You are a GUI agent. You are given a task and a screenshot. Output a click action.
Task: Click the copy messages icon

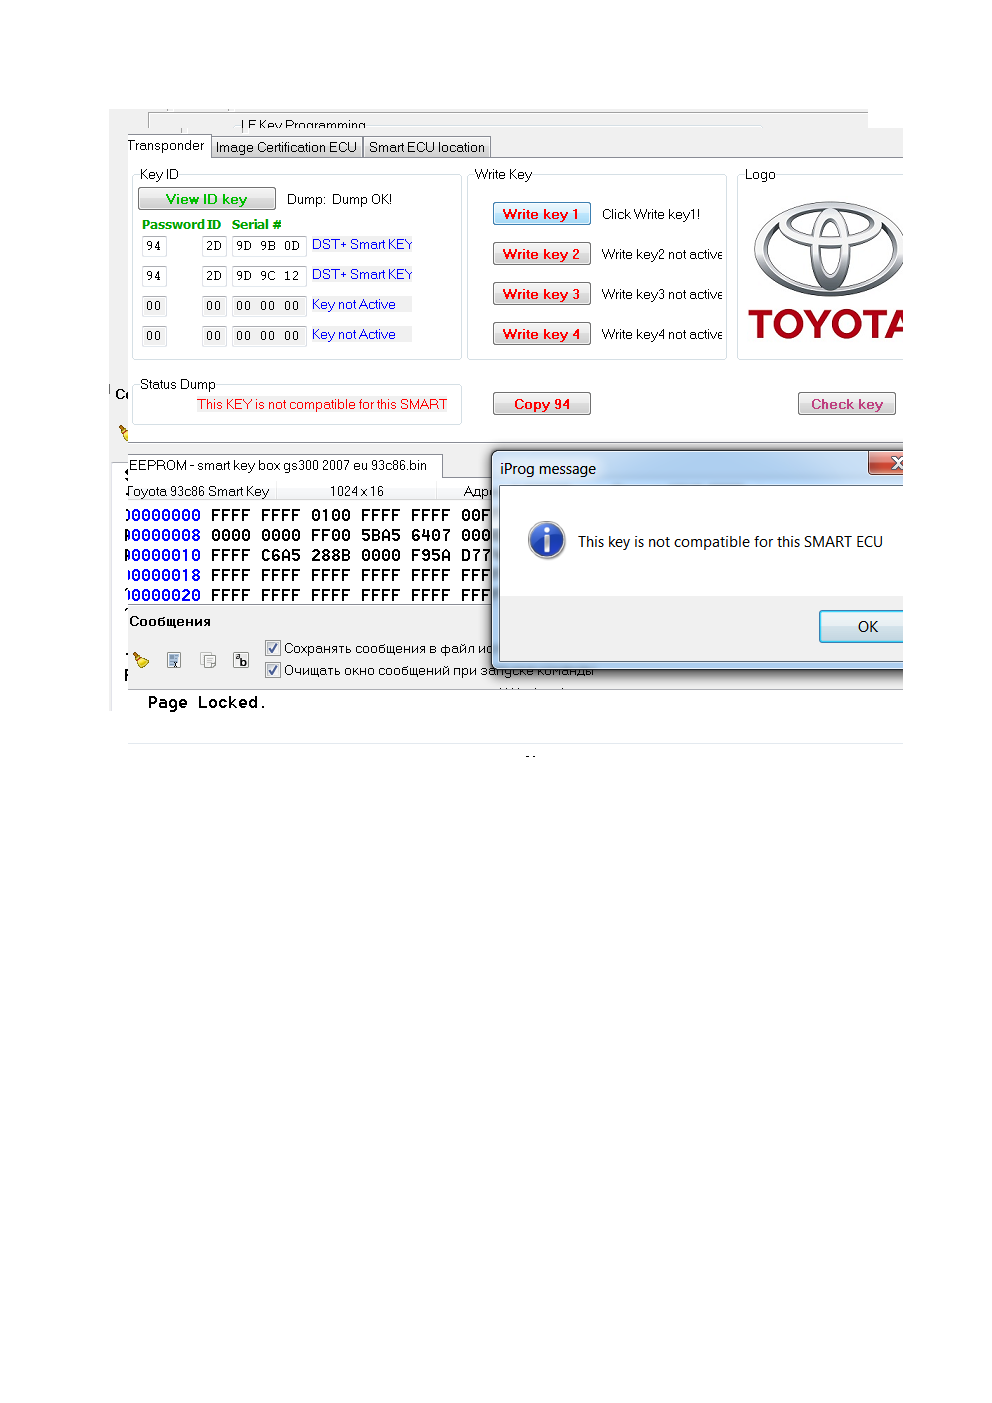208,660
